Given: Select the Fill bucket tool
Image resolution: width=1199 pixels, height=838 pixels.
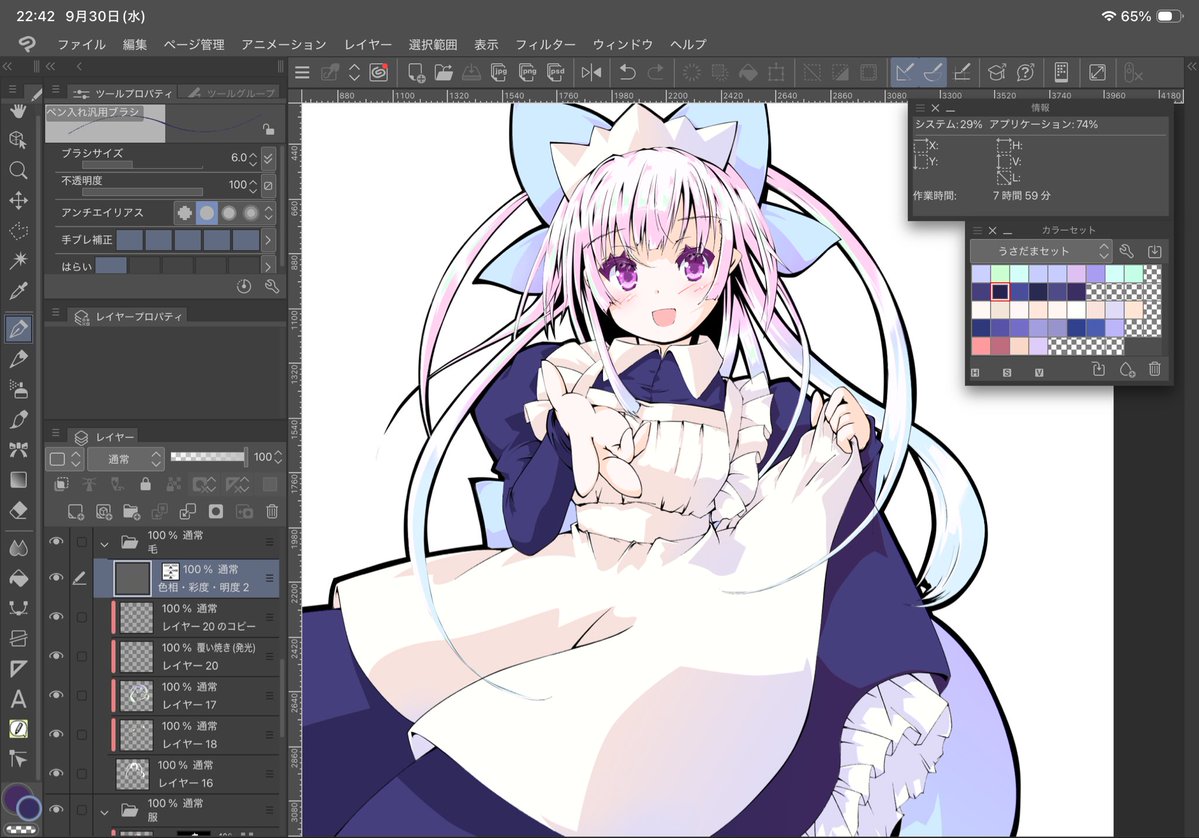Looking at the screenshot, I should [18, 579].
